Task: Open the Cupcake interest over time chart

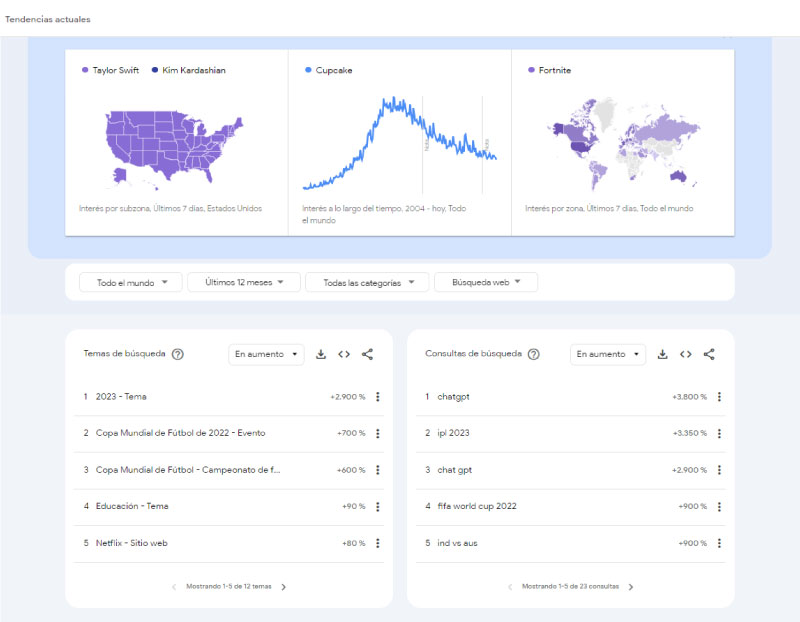Action: click(399, 142)
